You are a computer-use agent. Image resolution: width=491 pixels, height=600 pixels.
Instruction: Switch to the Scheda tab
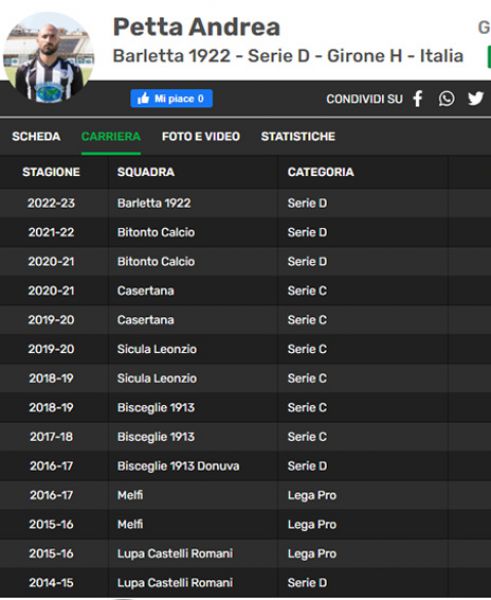click(36, 137)
